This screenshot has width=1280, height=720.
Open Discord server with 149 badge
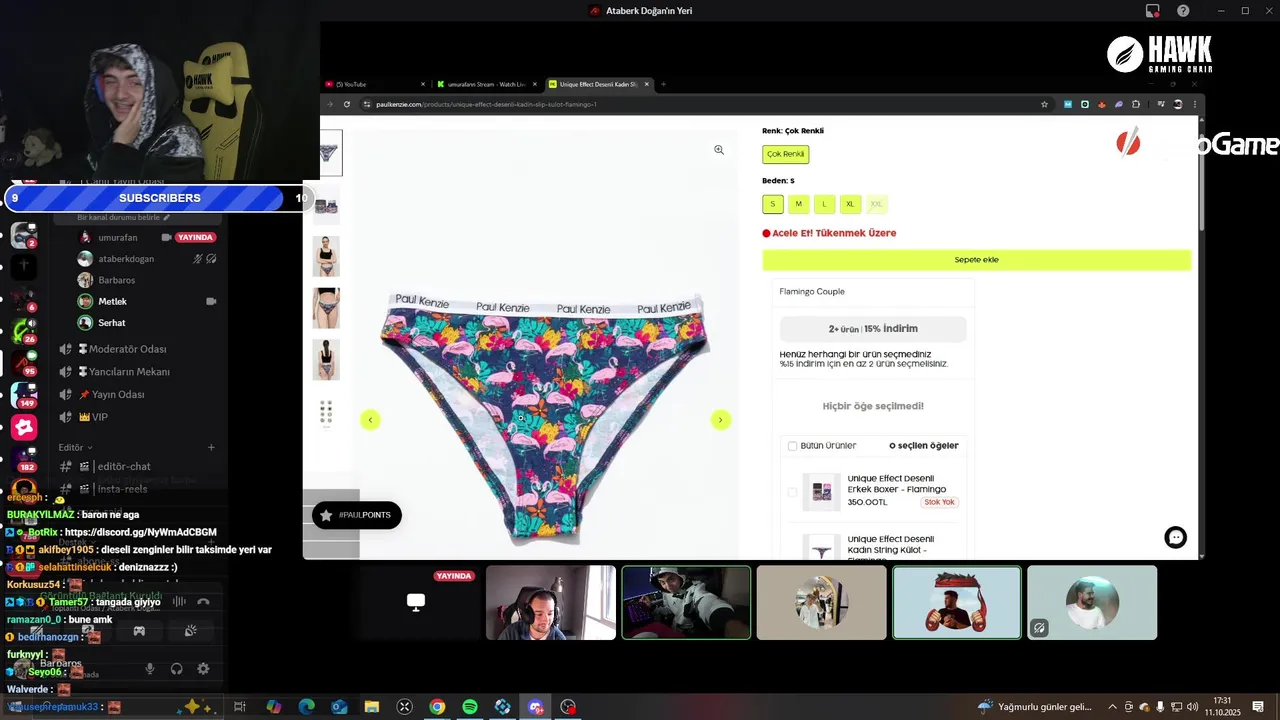[24, 393]
